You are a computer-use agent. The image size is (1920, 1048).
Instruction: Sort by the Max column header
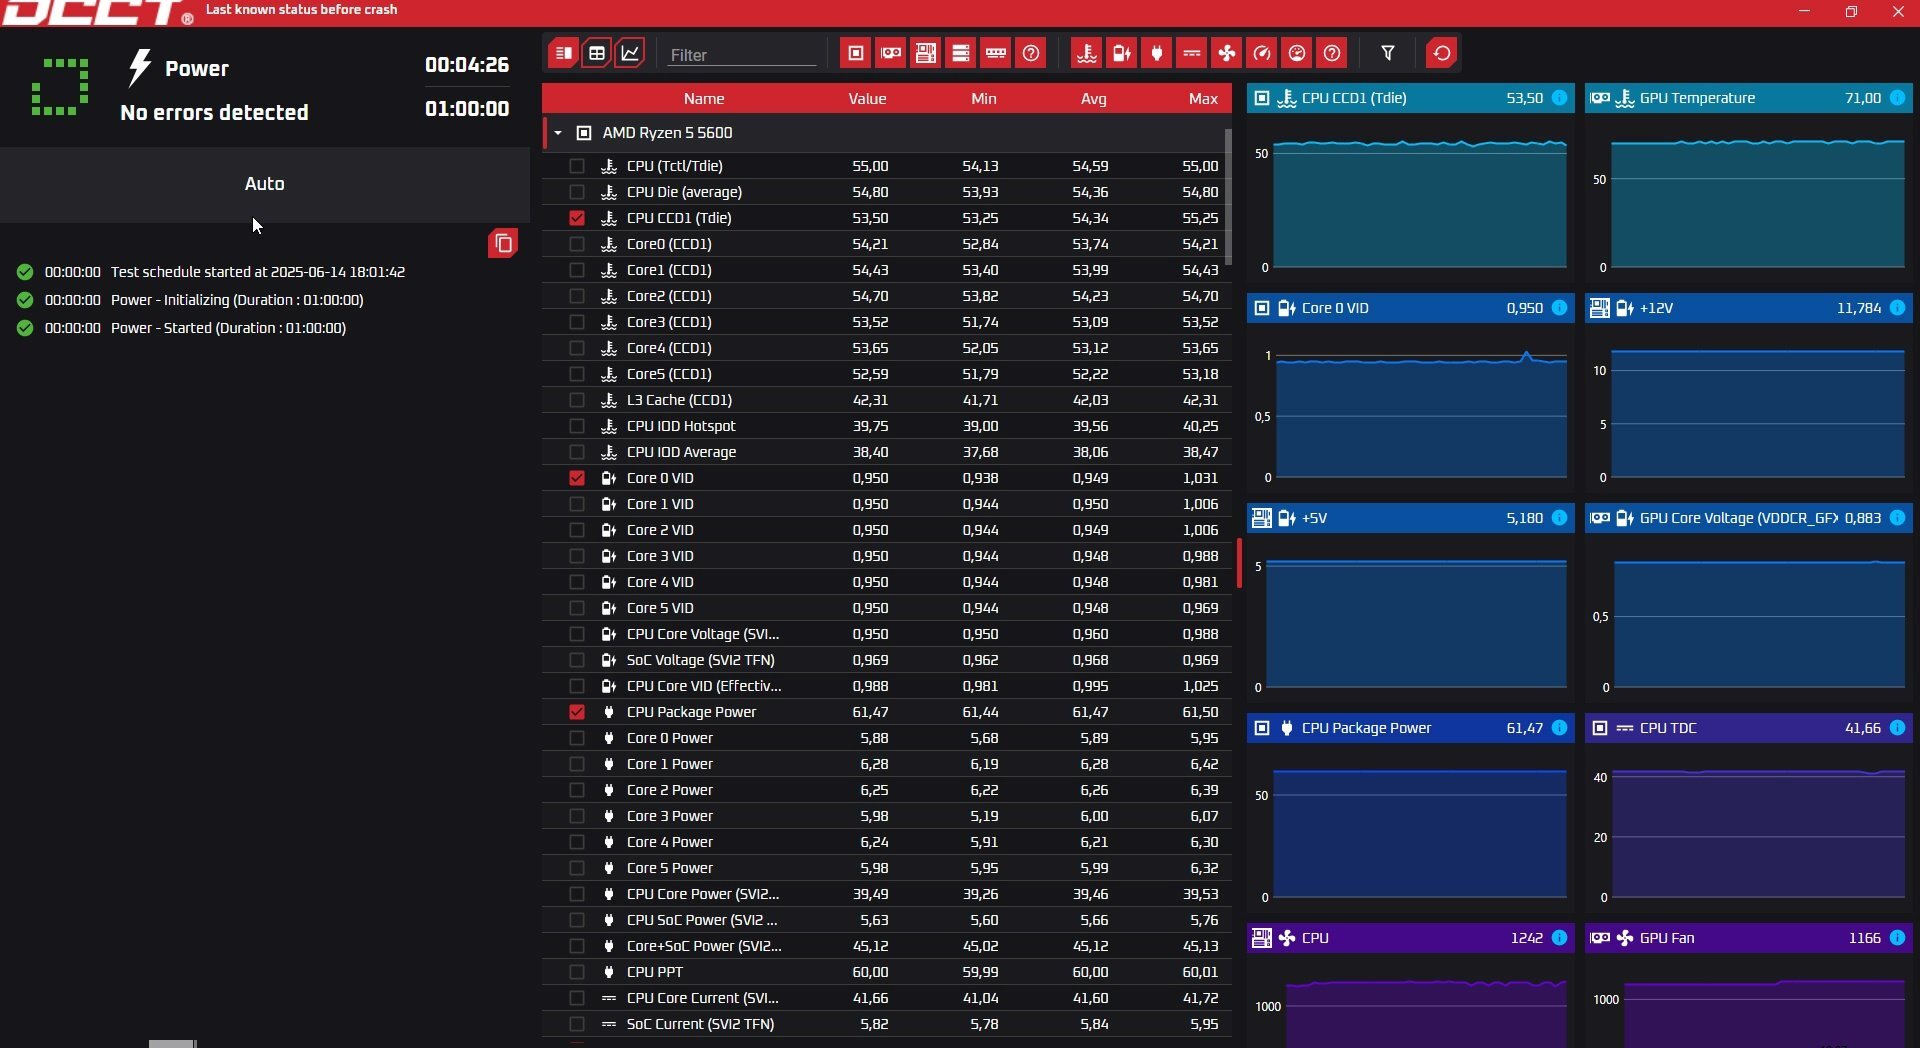click(x=1203, y=99)
